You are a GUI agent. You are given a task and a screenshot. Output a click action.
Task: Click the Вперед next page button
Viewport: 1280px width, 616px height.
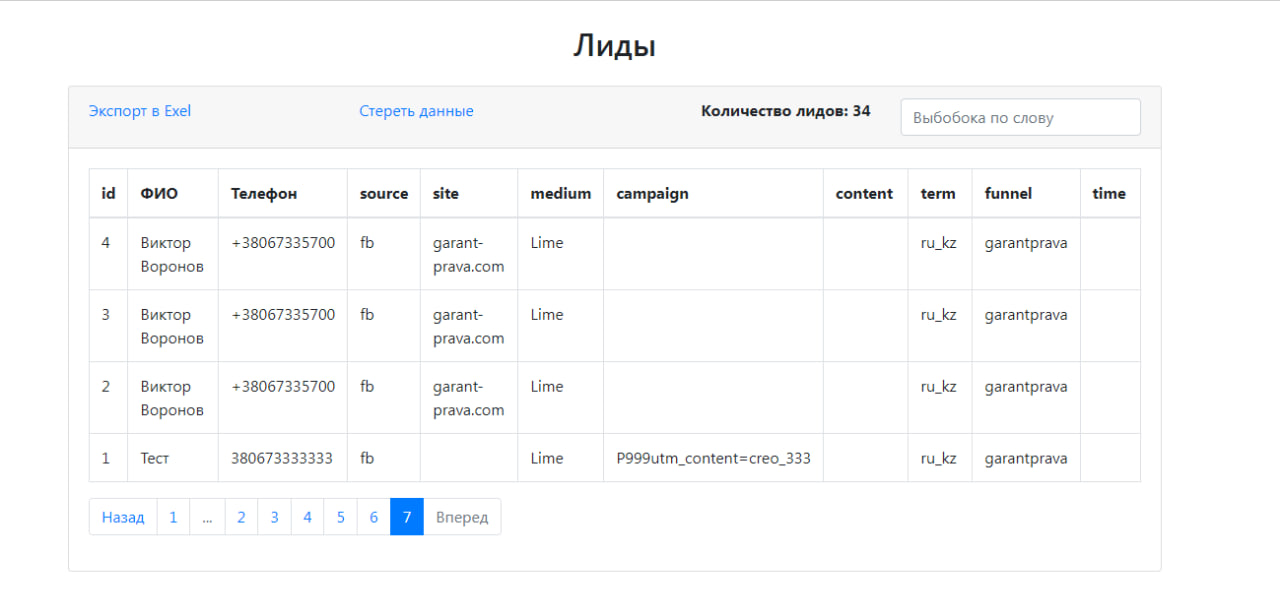click(462, 517)
